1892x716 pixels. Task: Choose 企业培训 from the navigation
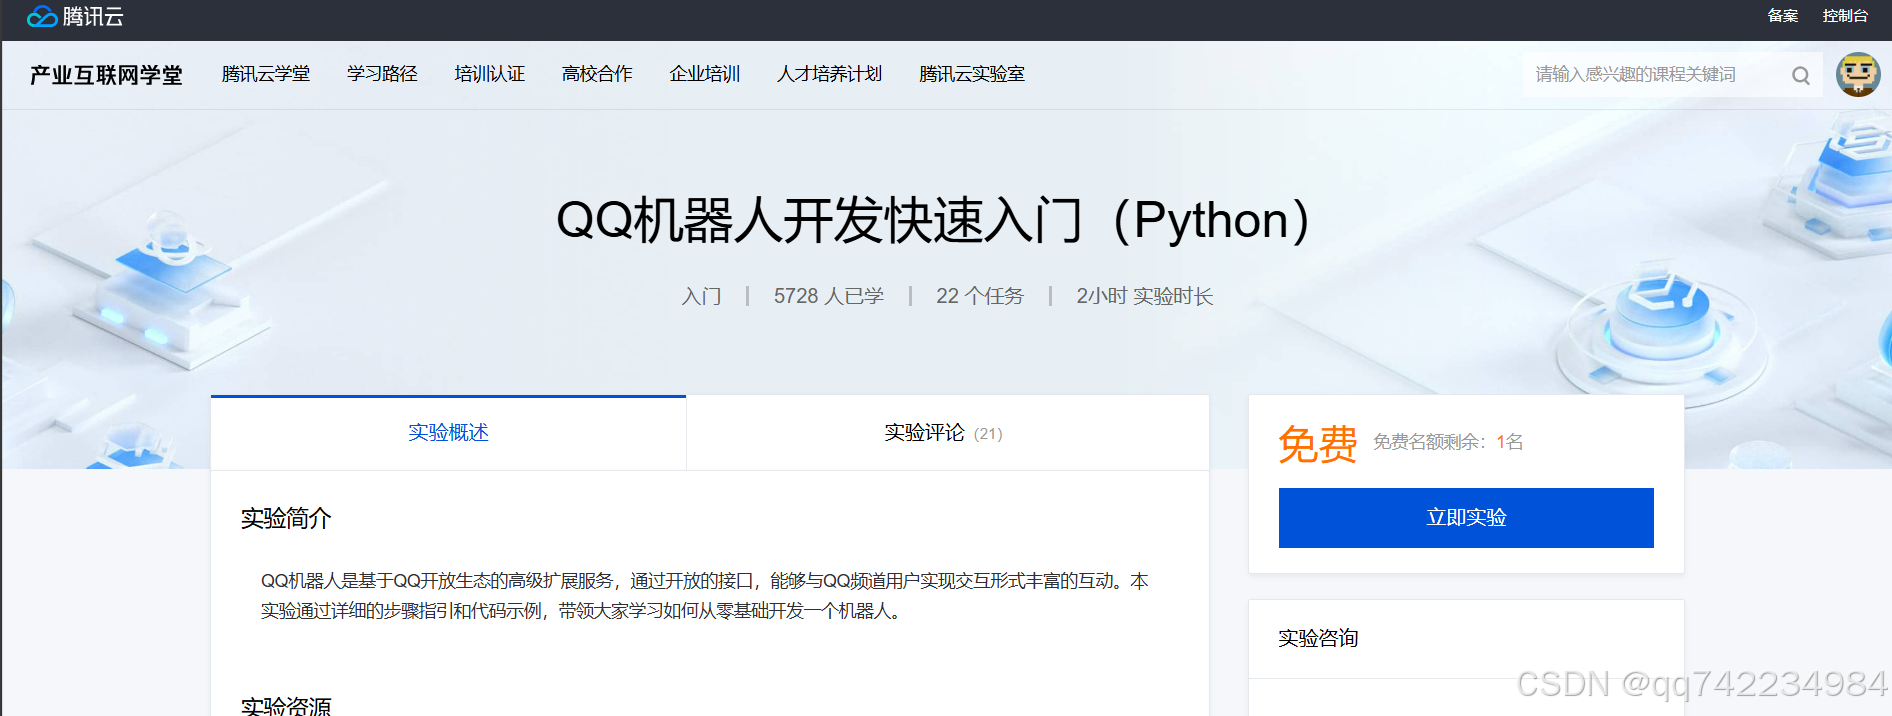pyautogui.click(x=704, y=74)
